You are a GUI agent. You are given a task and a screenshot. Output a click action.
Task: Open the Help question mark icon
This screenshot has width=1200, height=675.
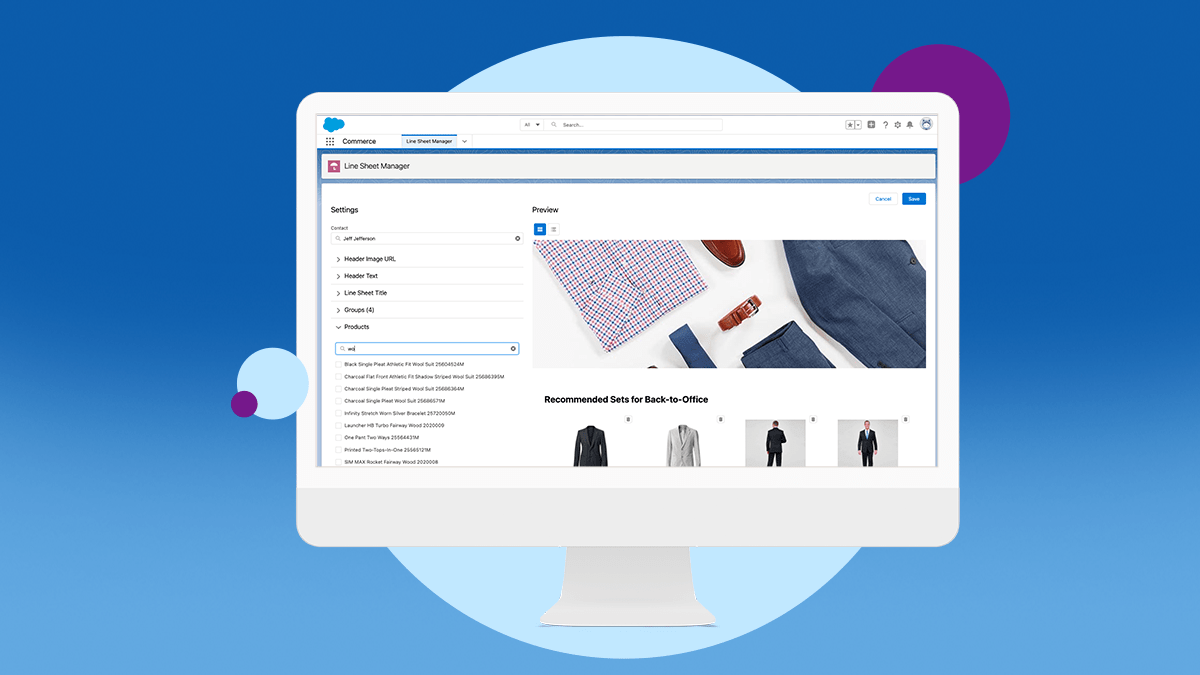(x=885, y=124)
